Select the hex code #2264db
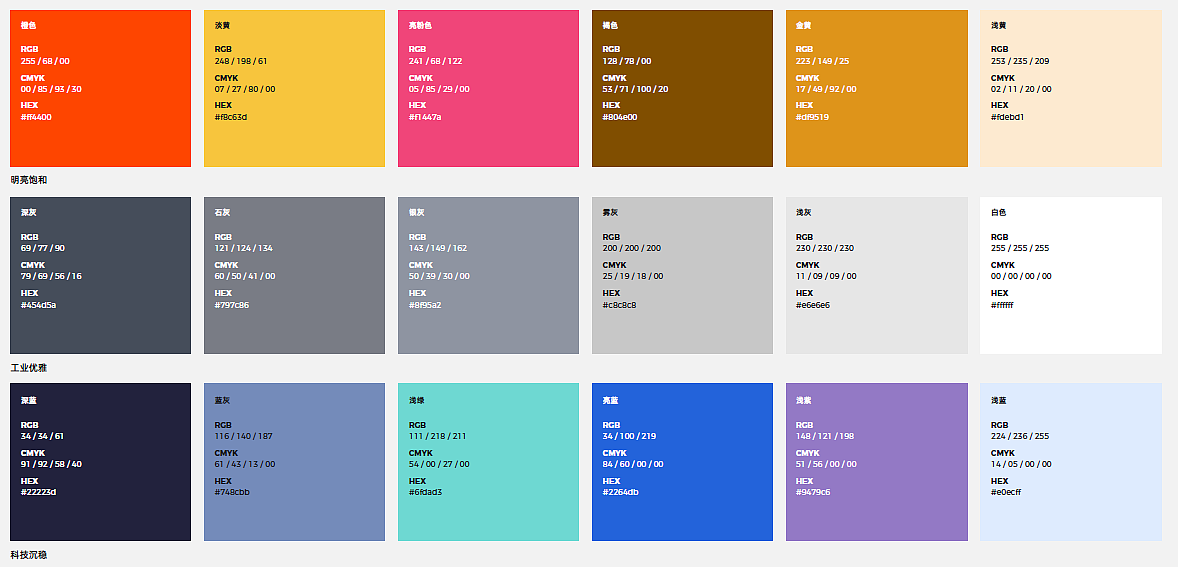This screenshot has height=567, width=1178. pyautogui.click(x=621, y=492)
